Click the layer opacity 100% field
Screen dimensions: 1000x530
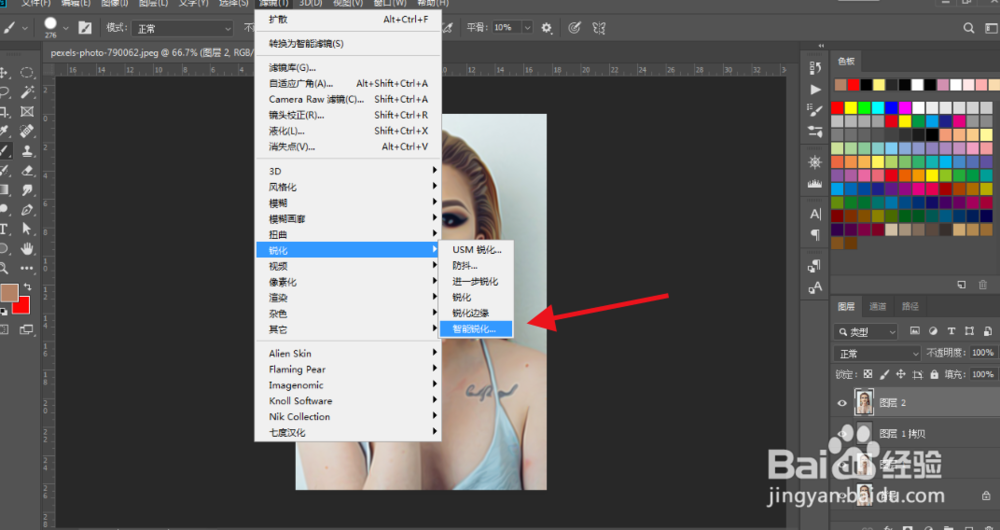pos(983,353)
